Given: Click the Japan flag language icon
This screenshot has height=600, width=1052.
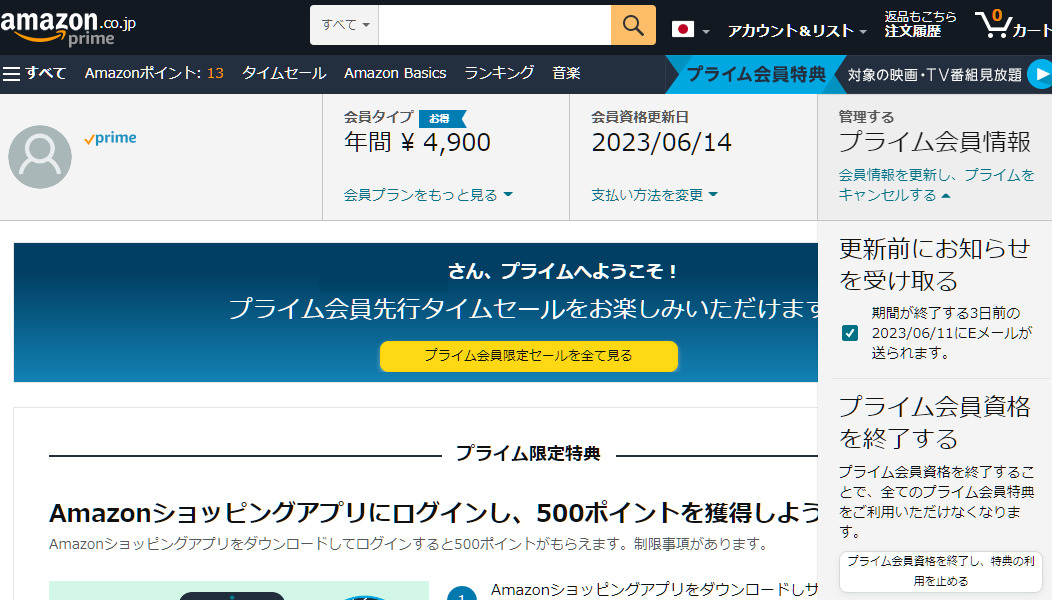Looking at the screenshot, I should (683, 29).
